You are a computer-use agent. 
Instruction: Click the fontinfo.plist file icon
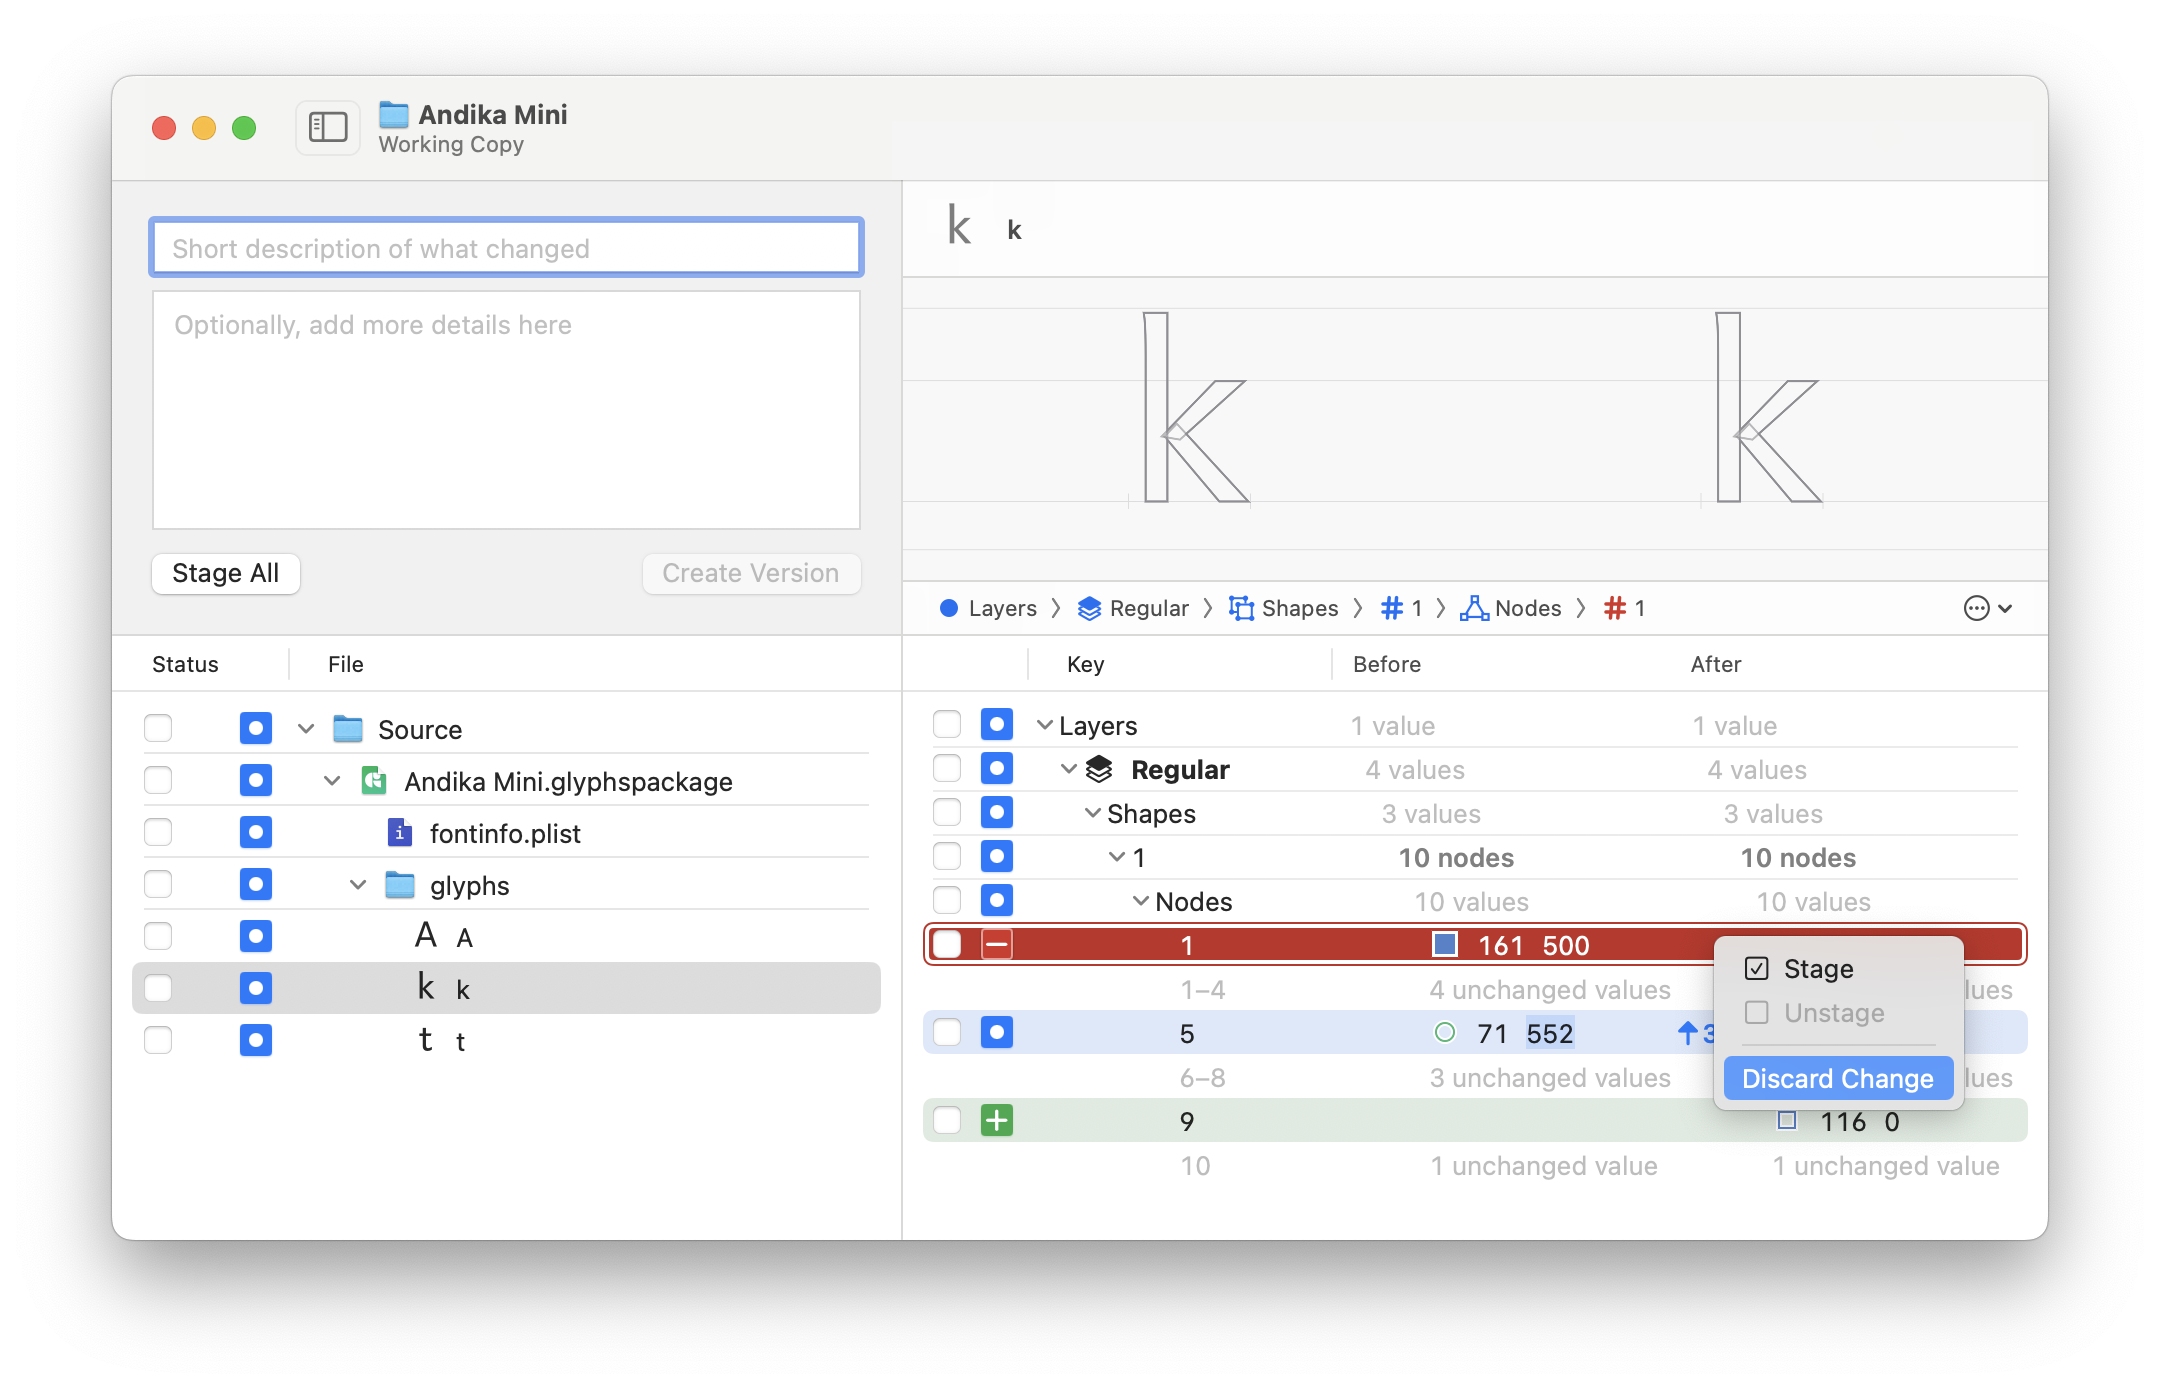(x=399, y=833)
